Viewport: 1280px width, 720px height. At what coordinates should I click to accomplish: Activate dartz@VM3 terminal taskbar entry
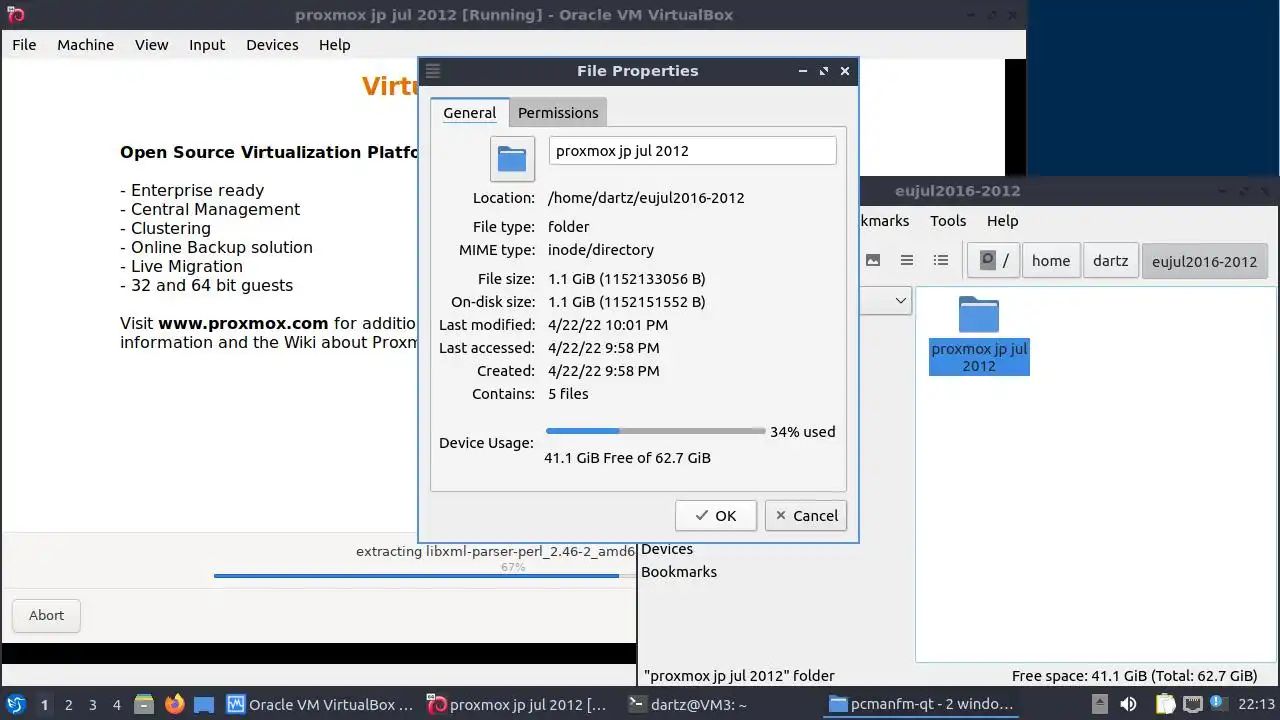coord(687,704)
